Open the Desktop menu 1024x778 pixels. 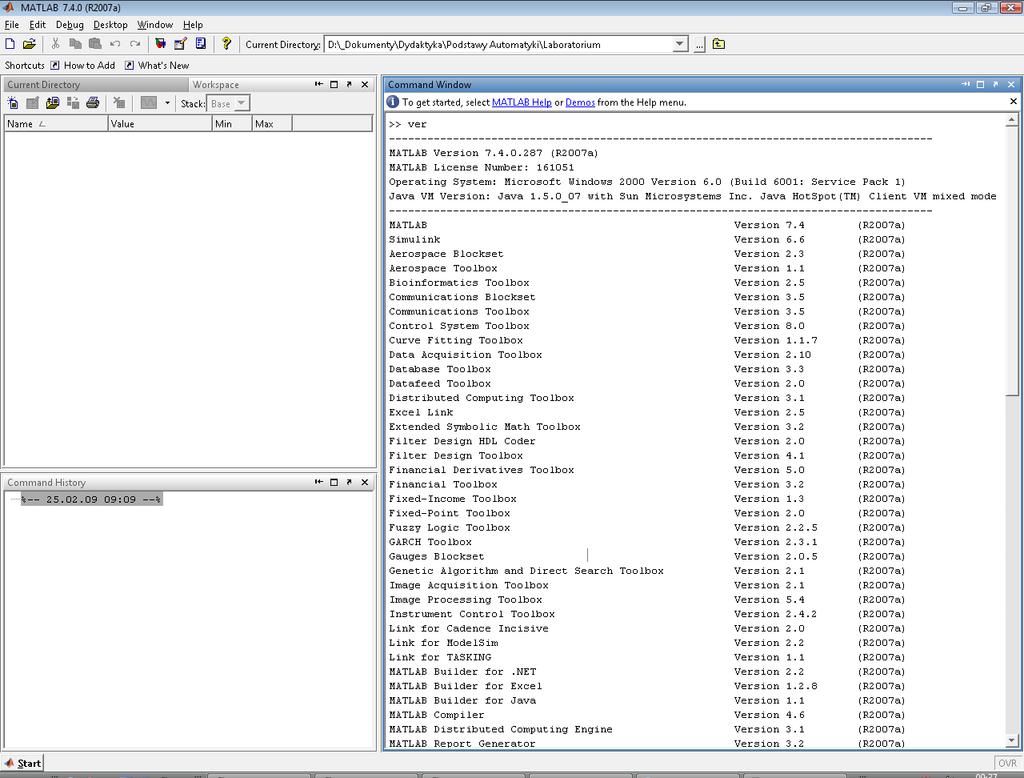point(110,24)
